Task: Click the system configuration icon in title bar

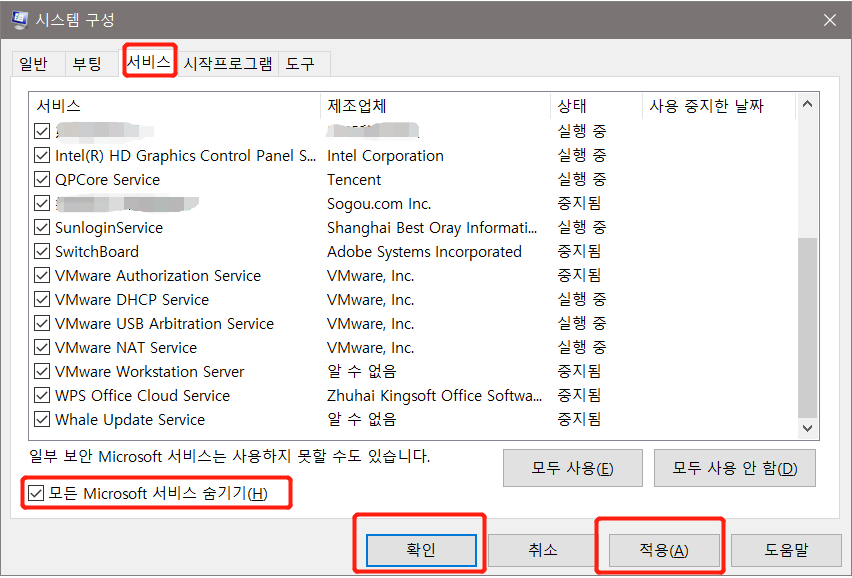Action: click(22, 19)
